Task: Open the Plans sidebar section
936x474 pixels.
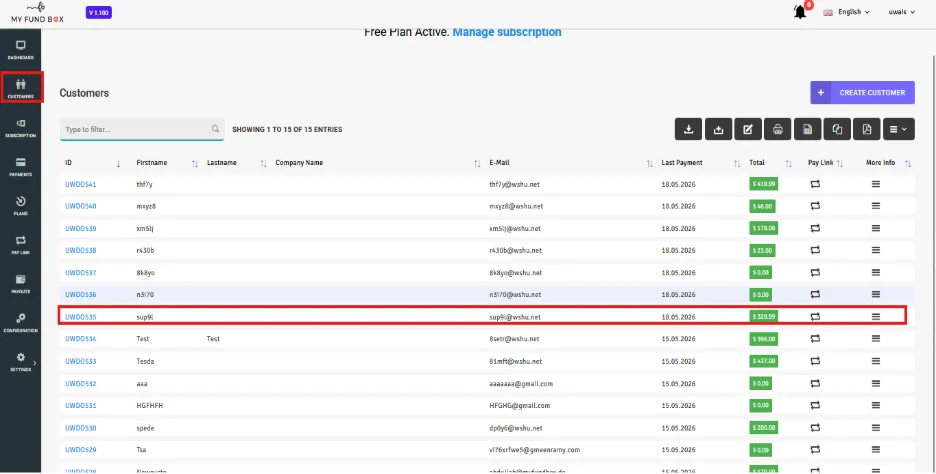Action: [20, 206]
